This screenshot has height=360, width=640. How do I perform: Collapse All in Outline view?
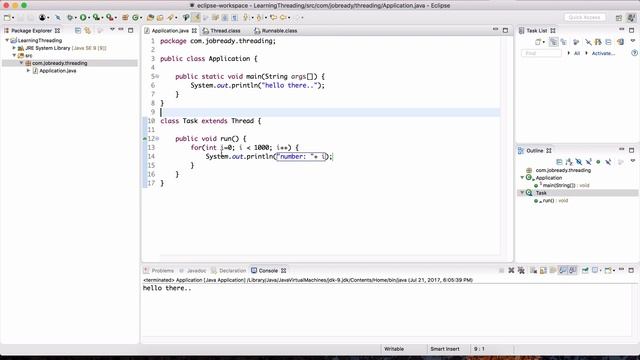pos(559,162)
